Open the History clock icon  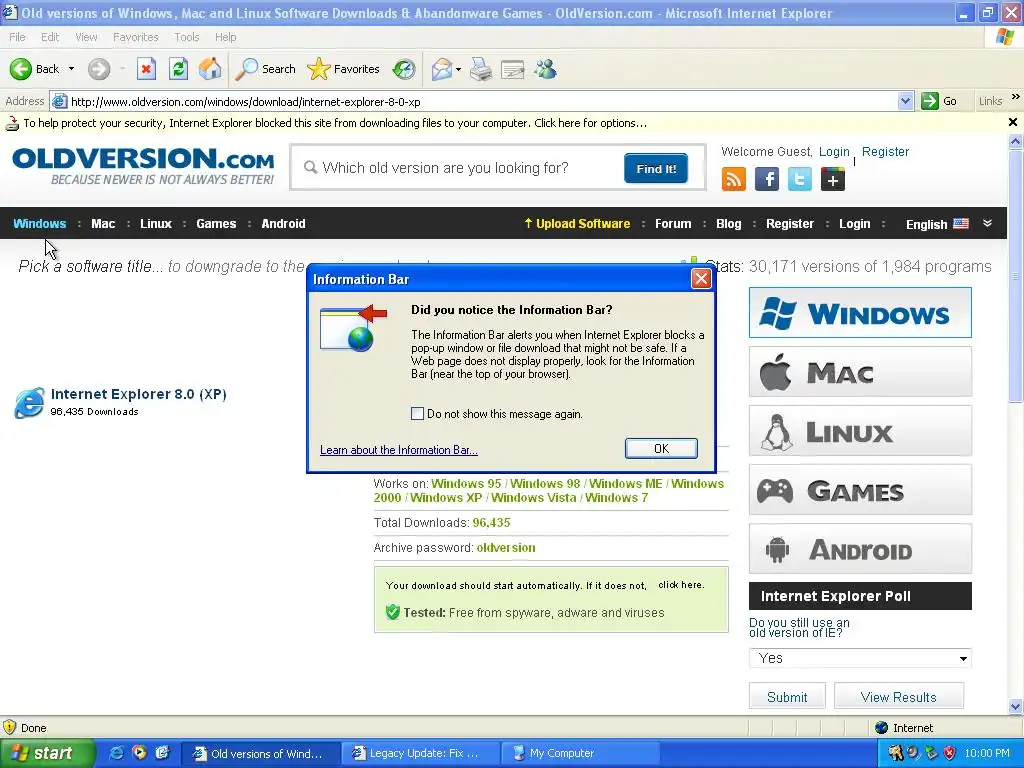pos(404,69)
